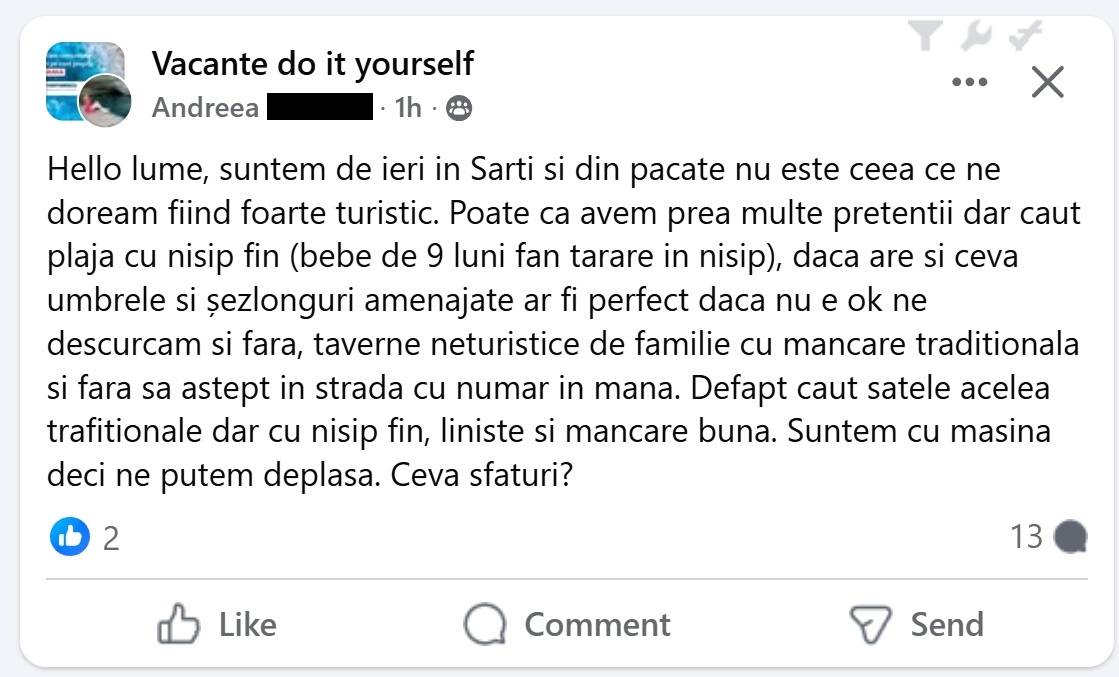This screenshot has width=1119, height=677.
Task: Show who reacted via the count 2
Action: 111,539
